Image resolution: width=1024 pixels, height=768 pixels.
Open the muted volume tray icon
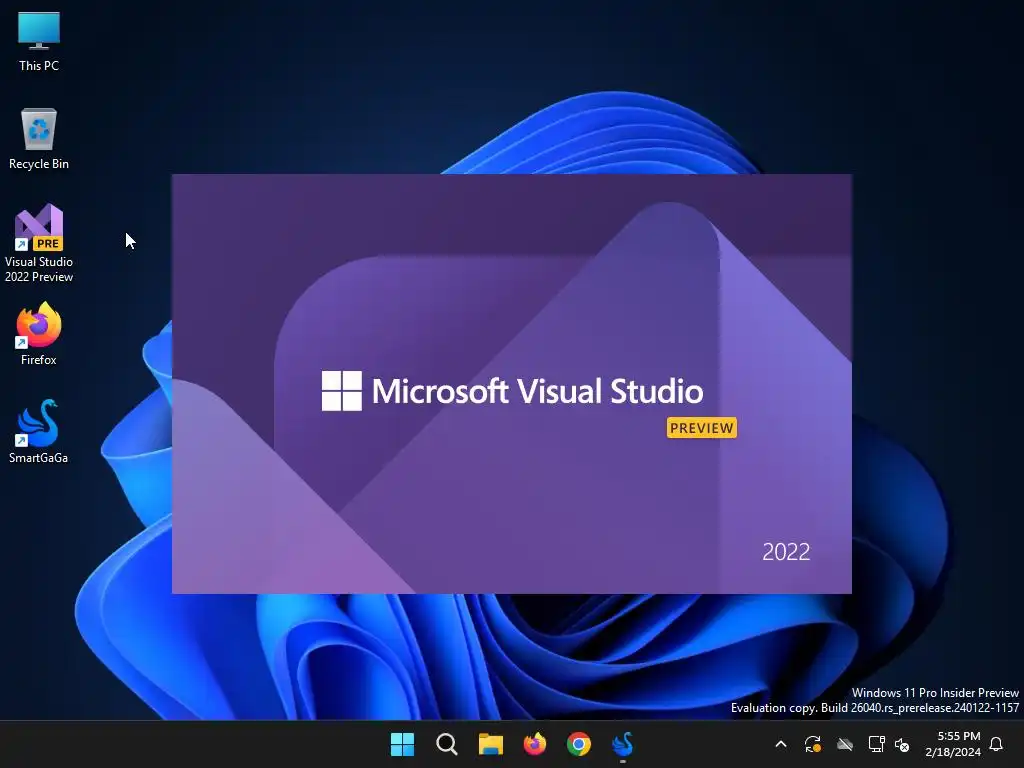(x=902, y=744)
